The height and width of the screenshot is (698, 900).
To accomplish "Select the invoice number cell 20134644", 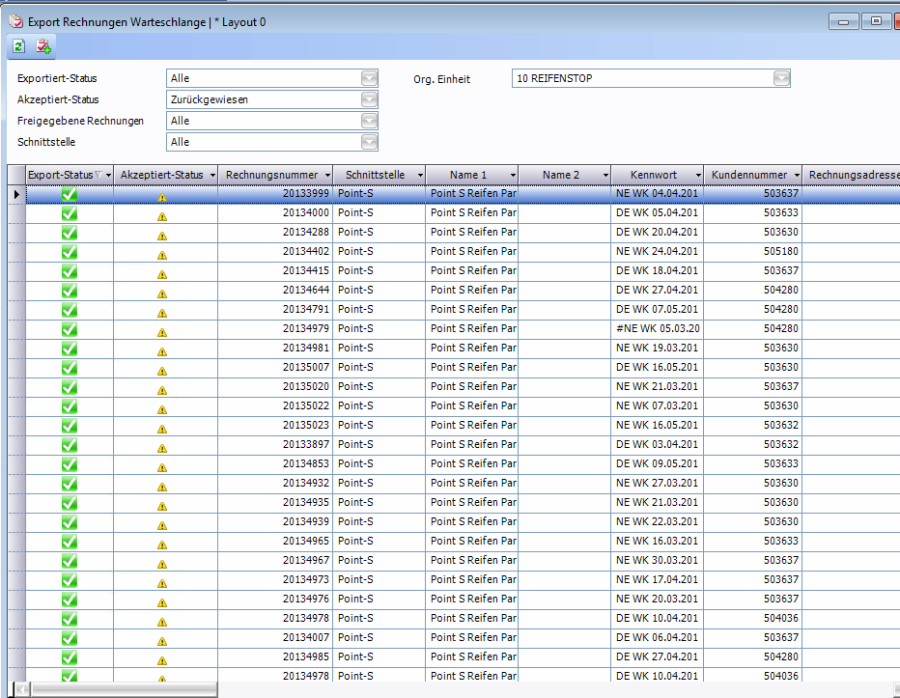I will [x=305, y=290].
